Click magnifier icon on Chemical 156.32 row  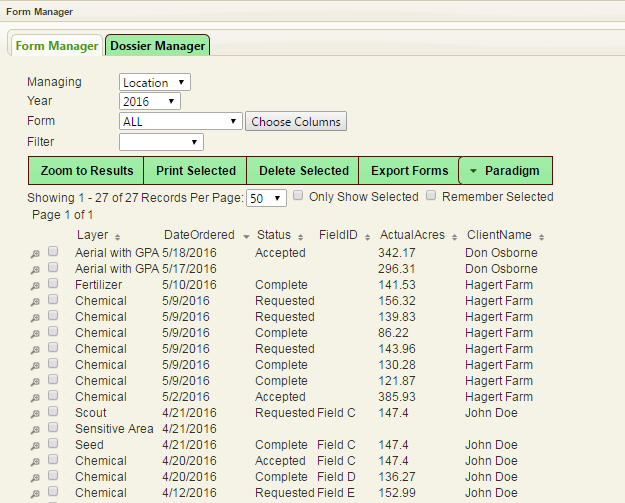[x=35, y=302]
